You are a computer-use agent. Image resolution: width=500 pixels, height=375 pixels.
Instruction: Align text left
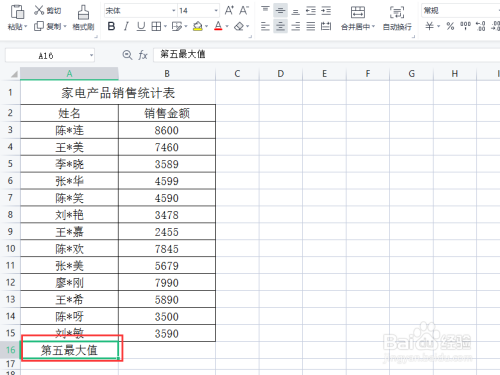point(265,26)
